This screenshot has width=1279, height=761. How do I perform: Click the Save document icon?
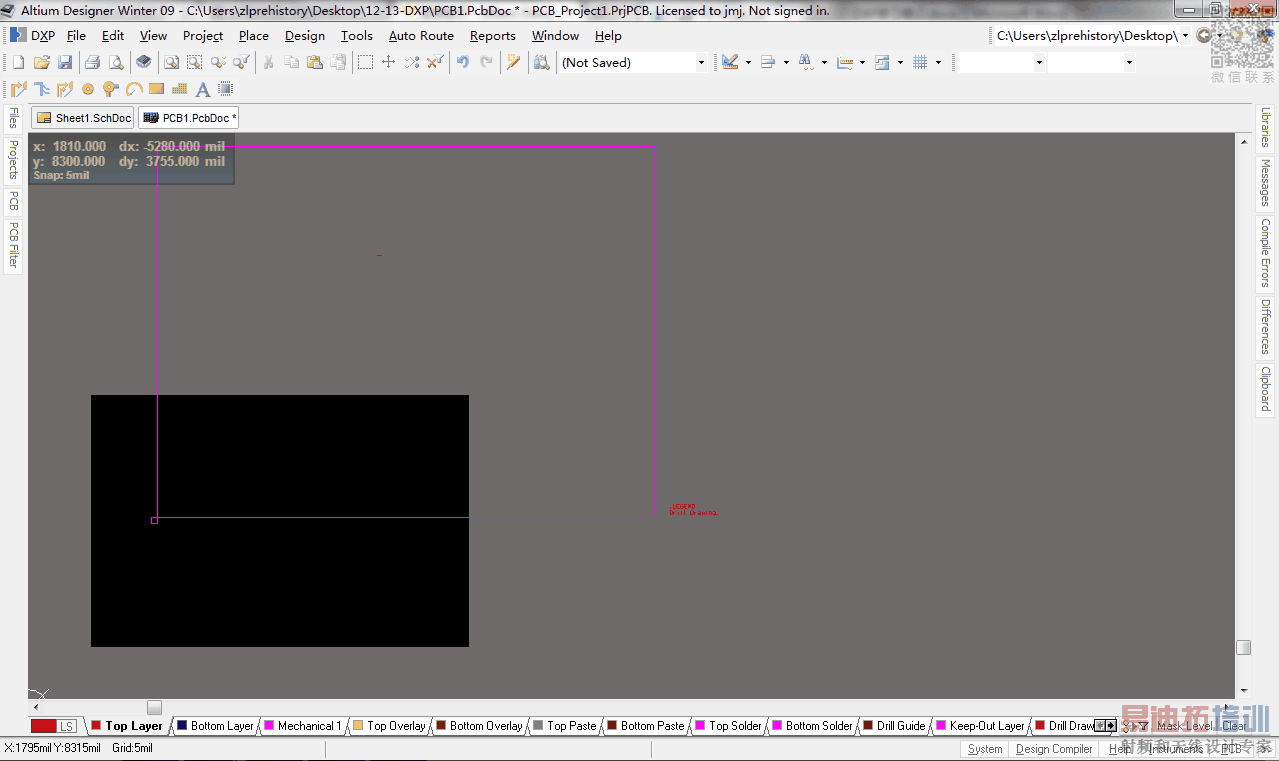(65, 62)
